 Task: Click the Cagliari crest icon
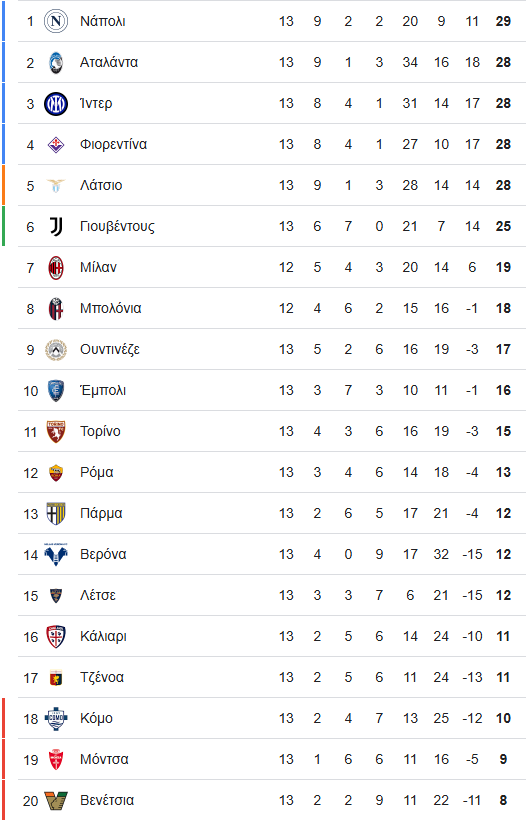click(55, 637)
